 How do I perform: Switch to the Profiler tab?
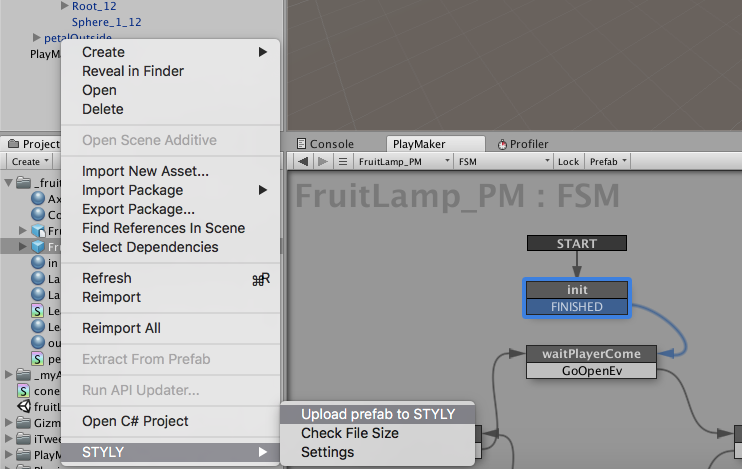(523, 144)
